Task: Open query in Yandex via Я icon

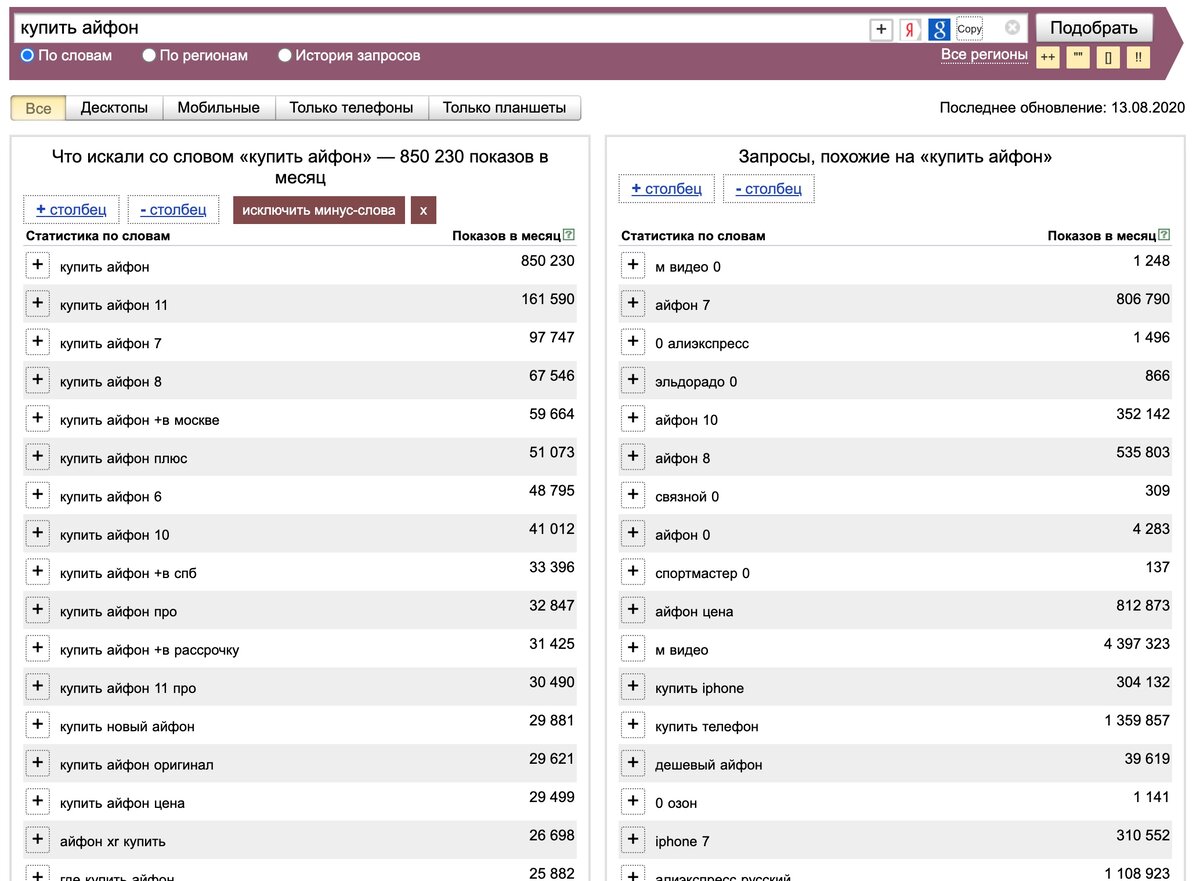Action: 910,29
